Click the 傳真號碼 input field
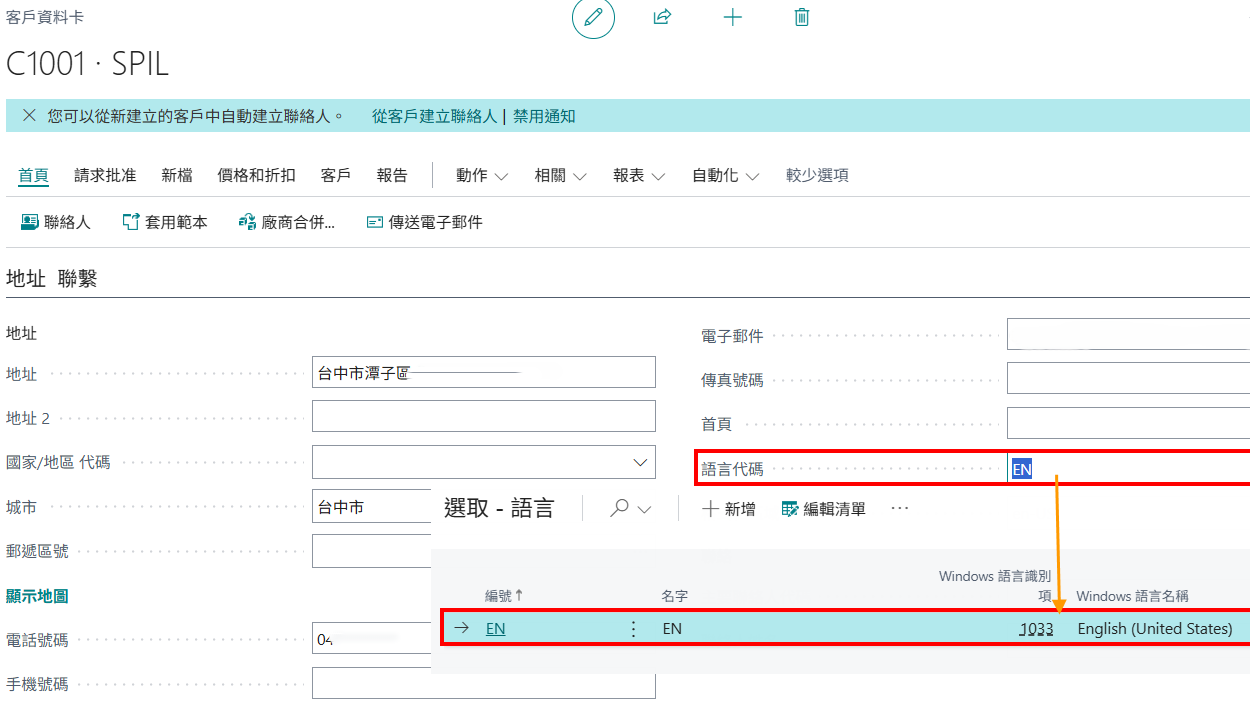Screen dimensions: 1250x703 1128,378
